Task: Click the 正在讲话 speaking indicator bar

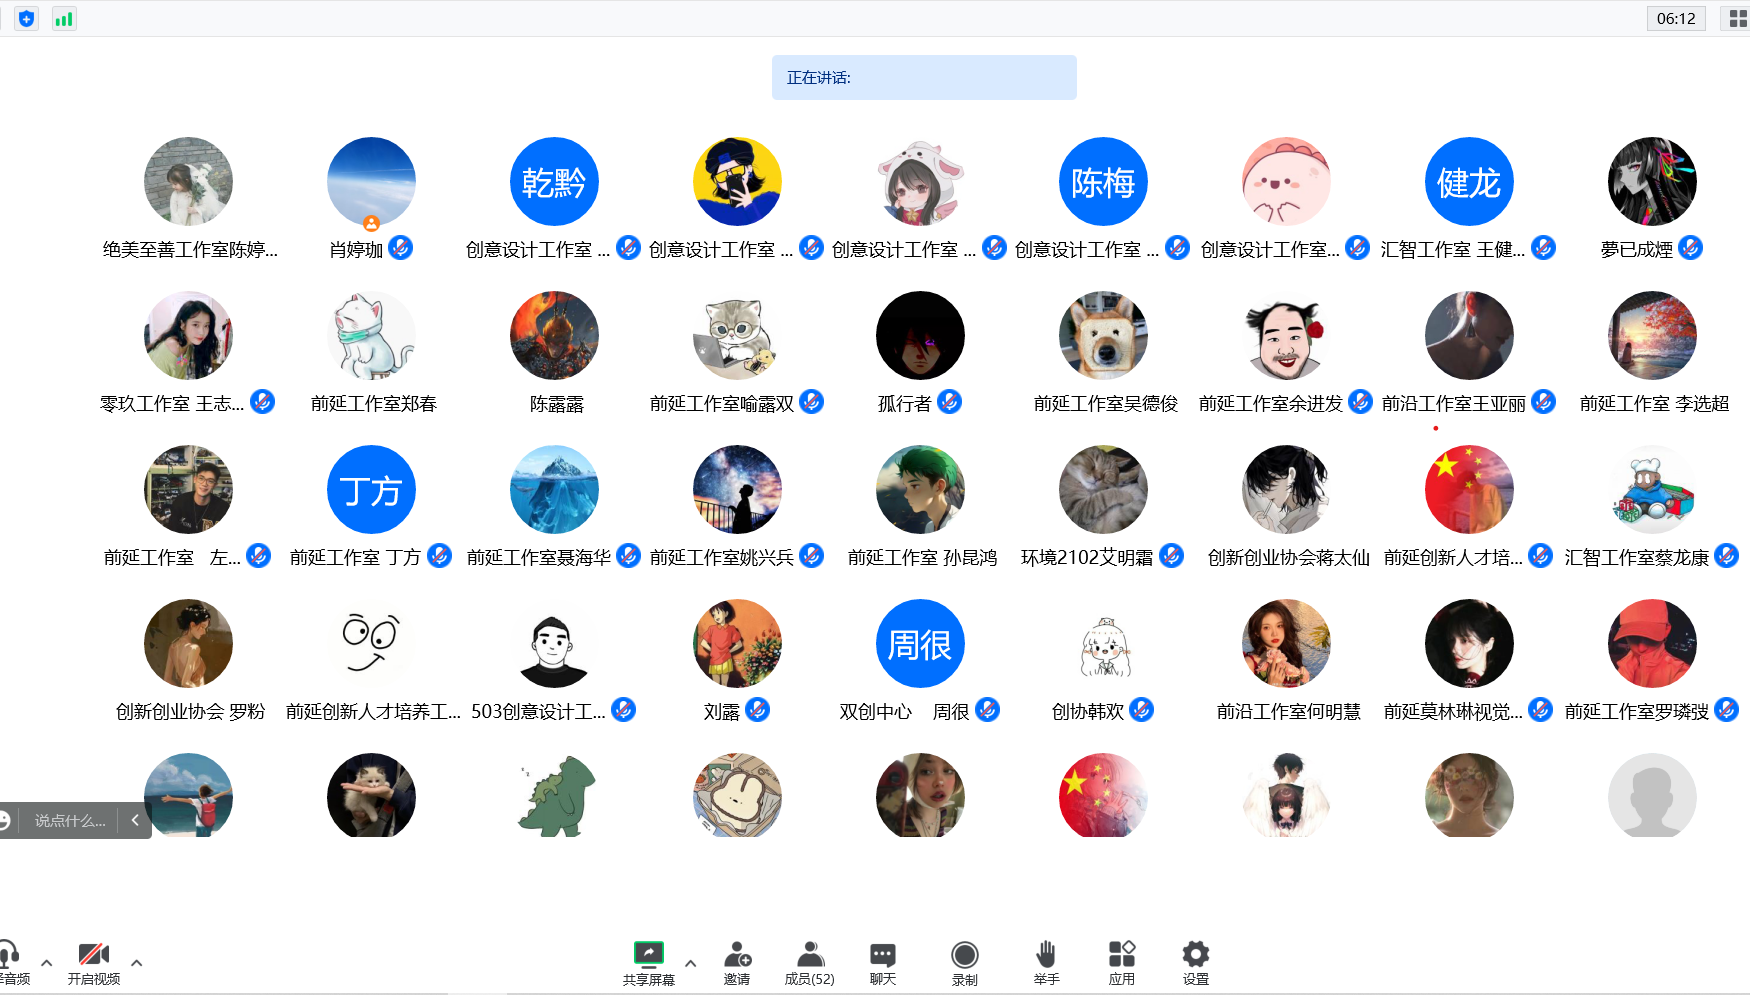Action: click(x=923, y=78)
